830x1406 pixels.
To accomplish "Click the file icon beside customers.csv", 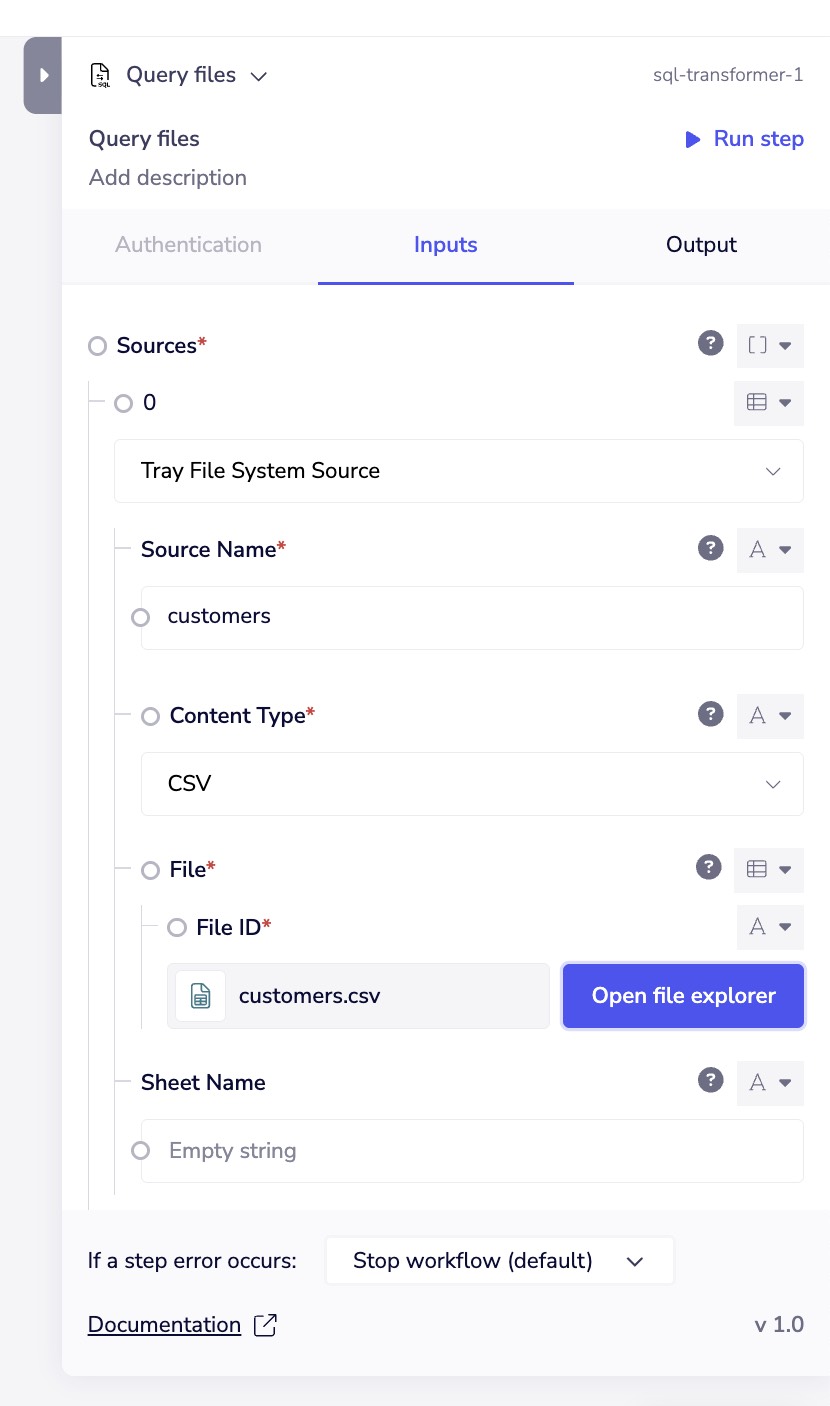I will (199, 995).
